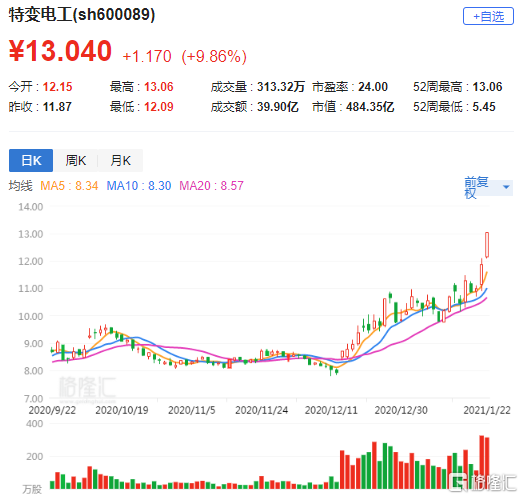Click the 2020/12/11 date axis label
This screenshot has width=523, height=499.
331,410
